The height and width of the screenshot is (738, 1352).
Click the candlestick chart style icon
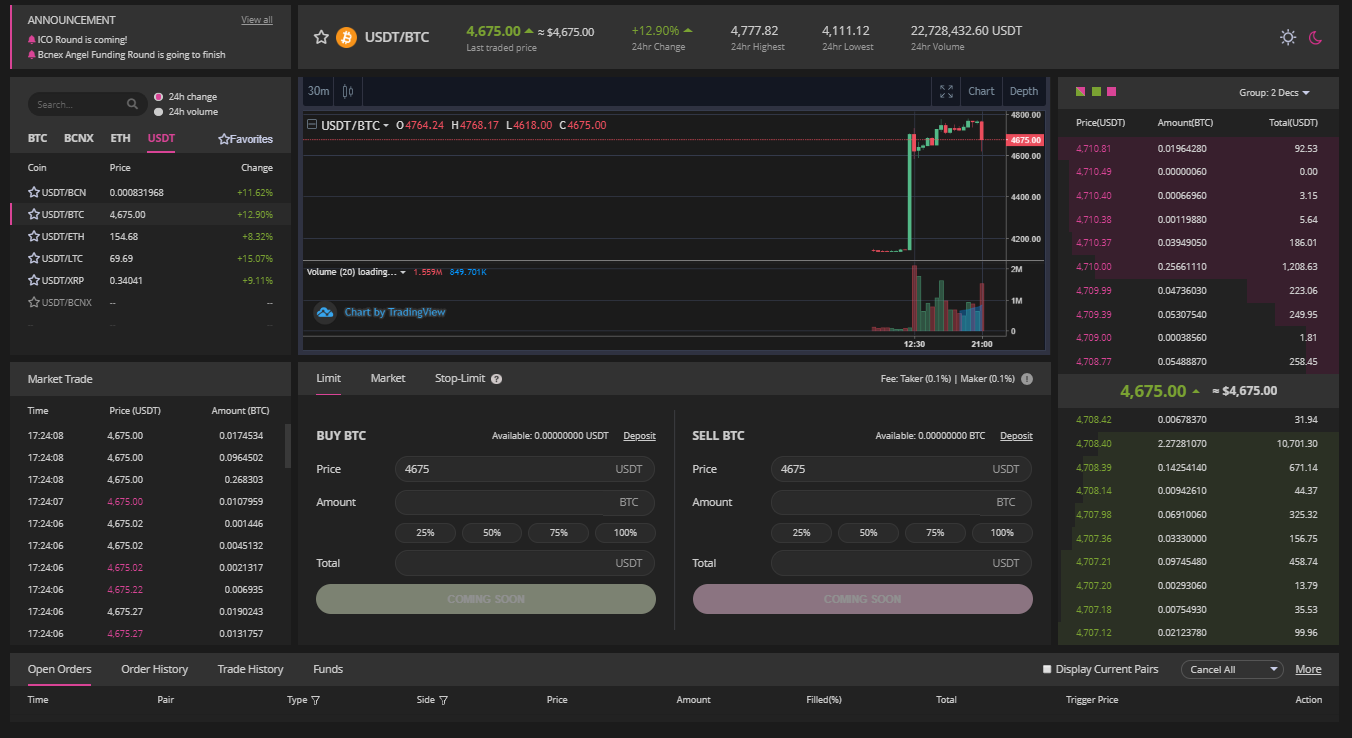pos(347,91)
